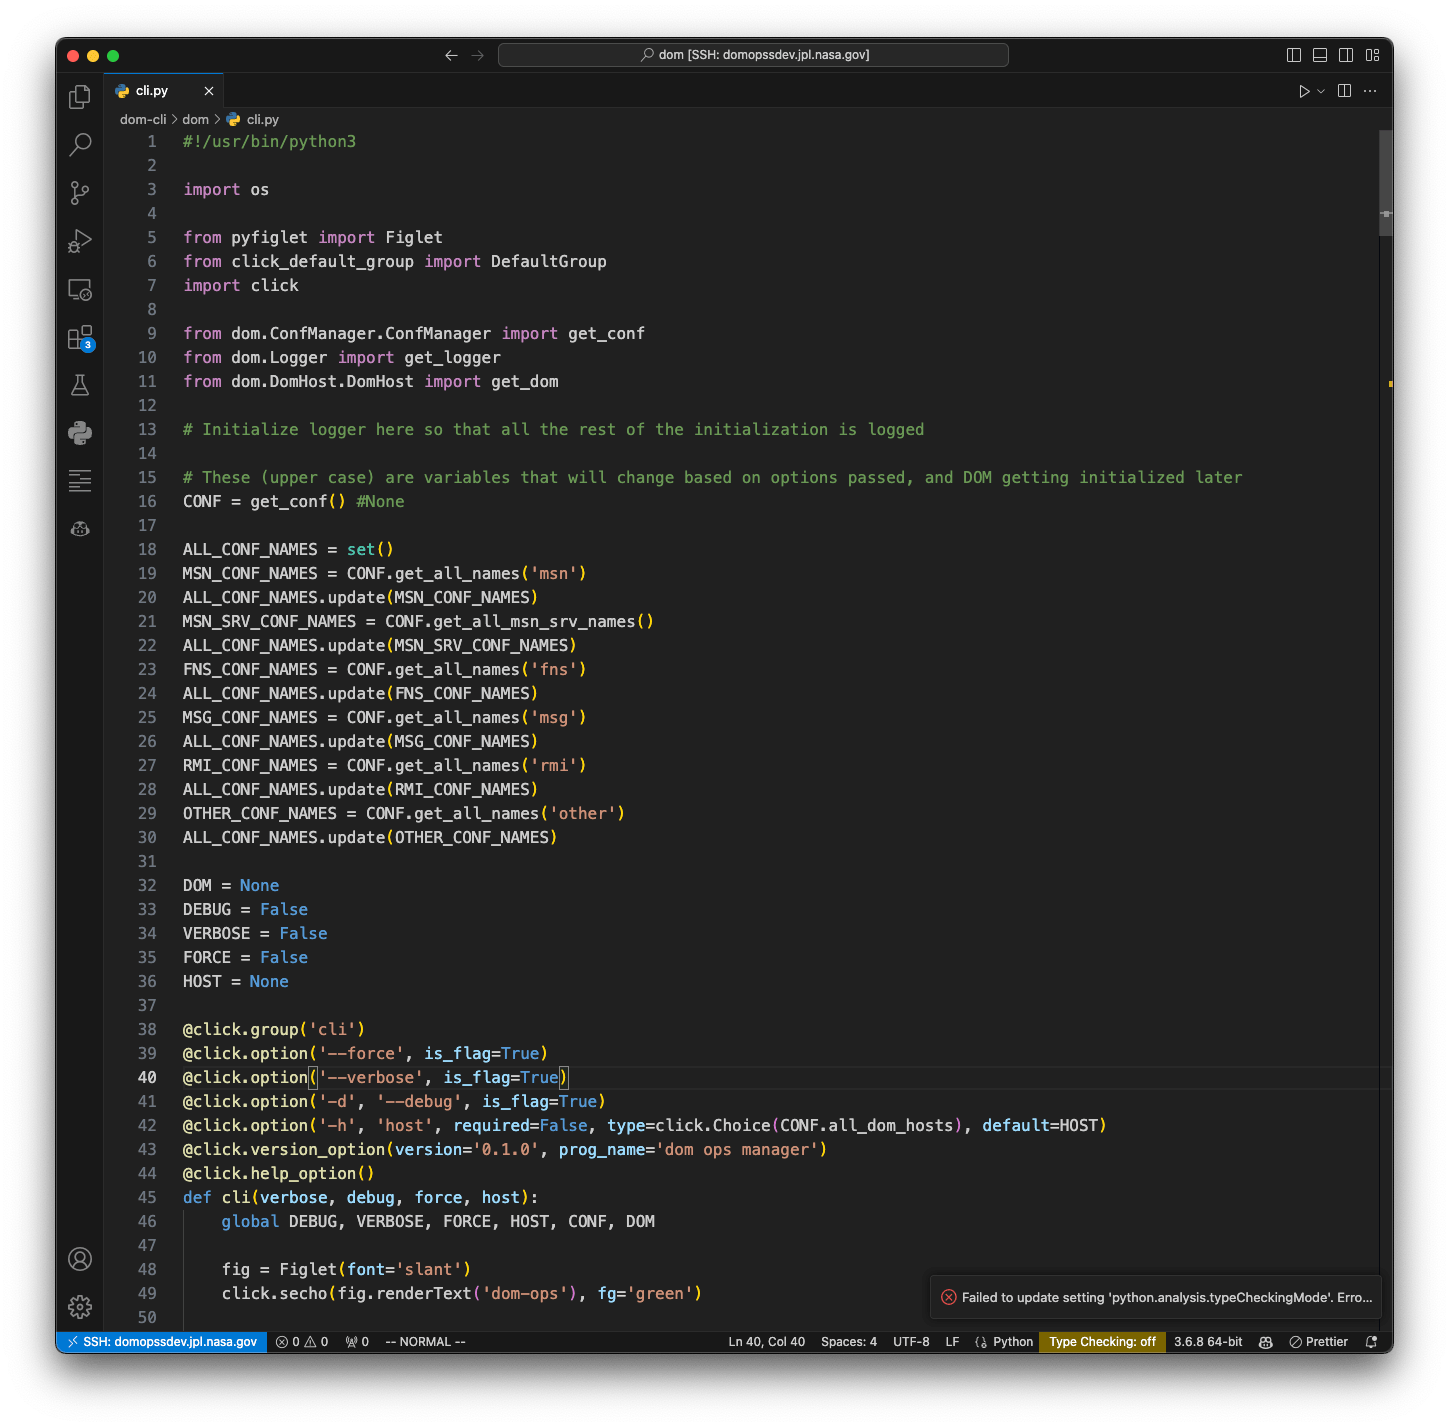Click the SSH remote host status button
The image size is (1449, 1427).
tap(162, 1342)
